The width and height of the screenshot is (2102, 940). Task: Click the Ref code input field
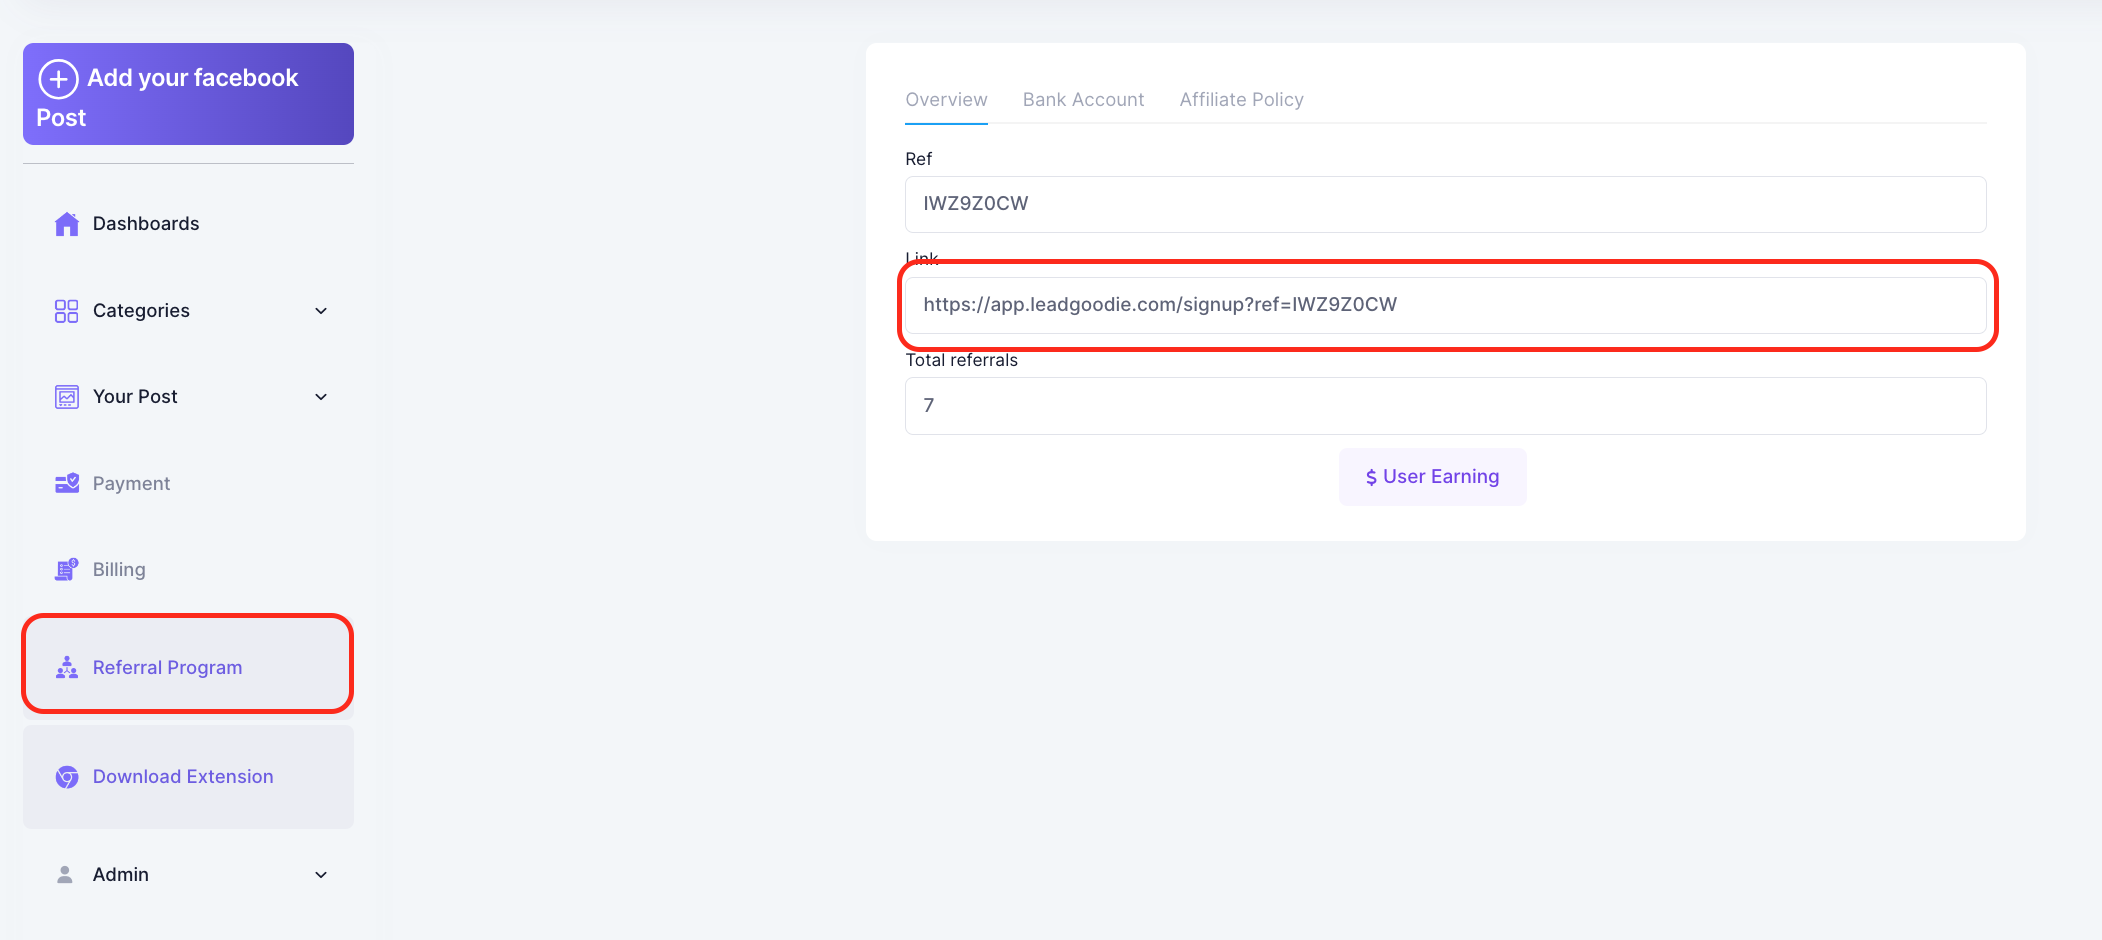tap(1444, 204)
